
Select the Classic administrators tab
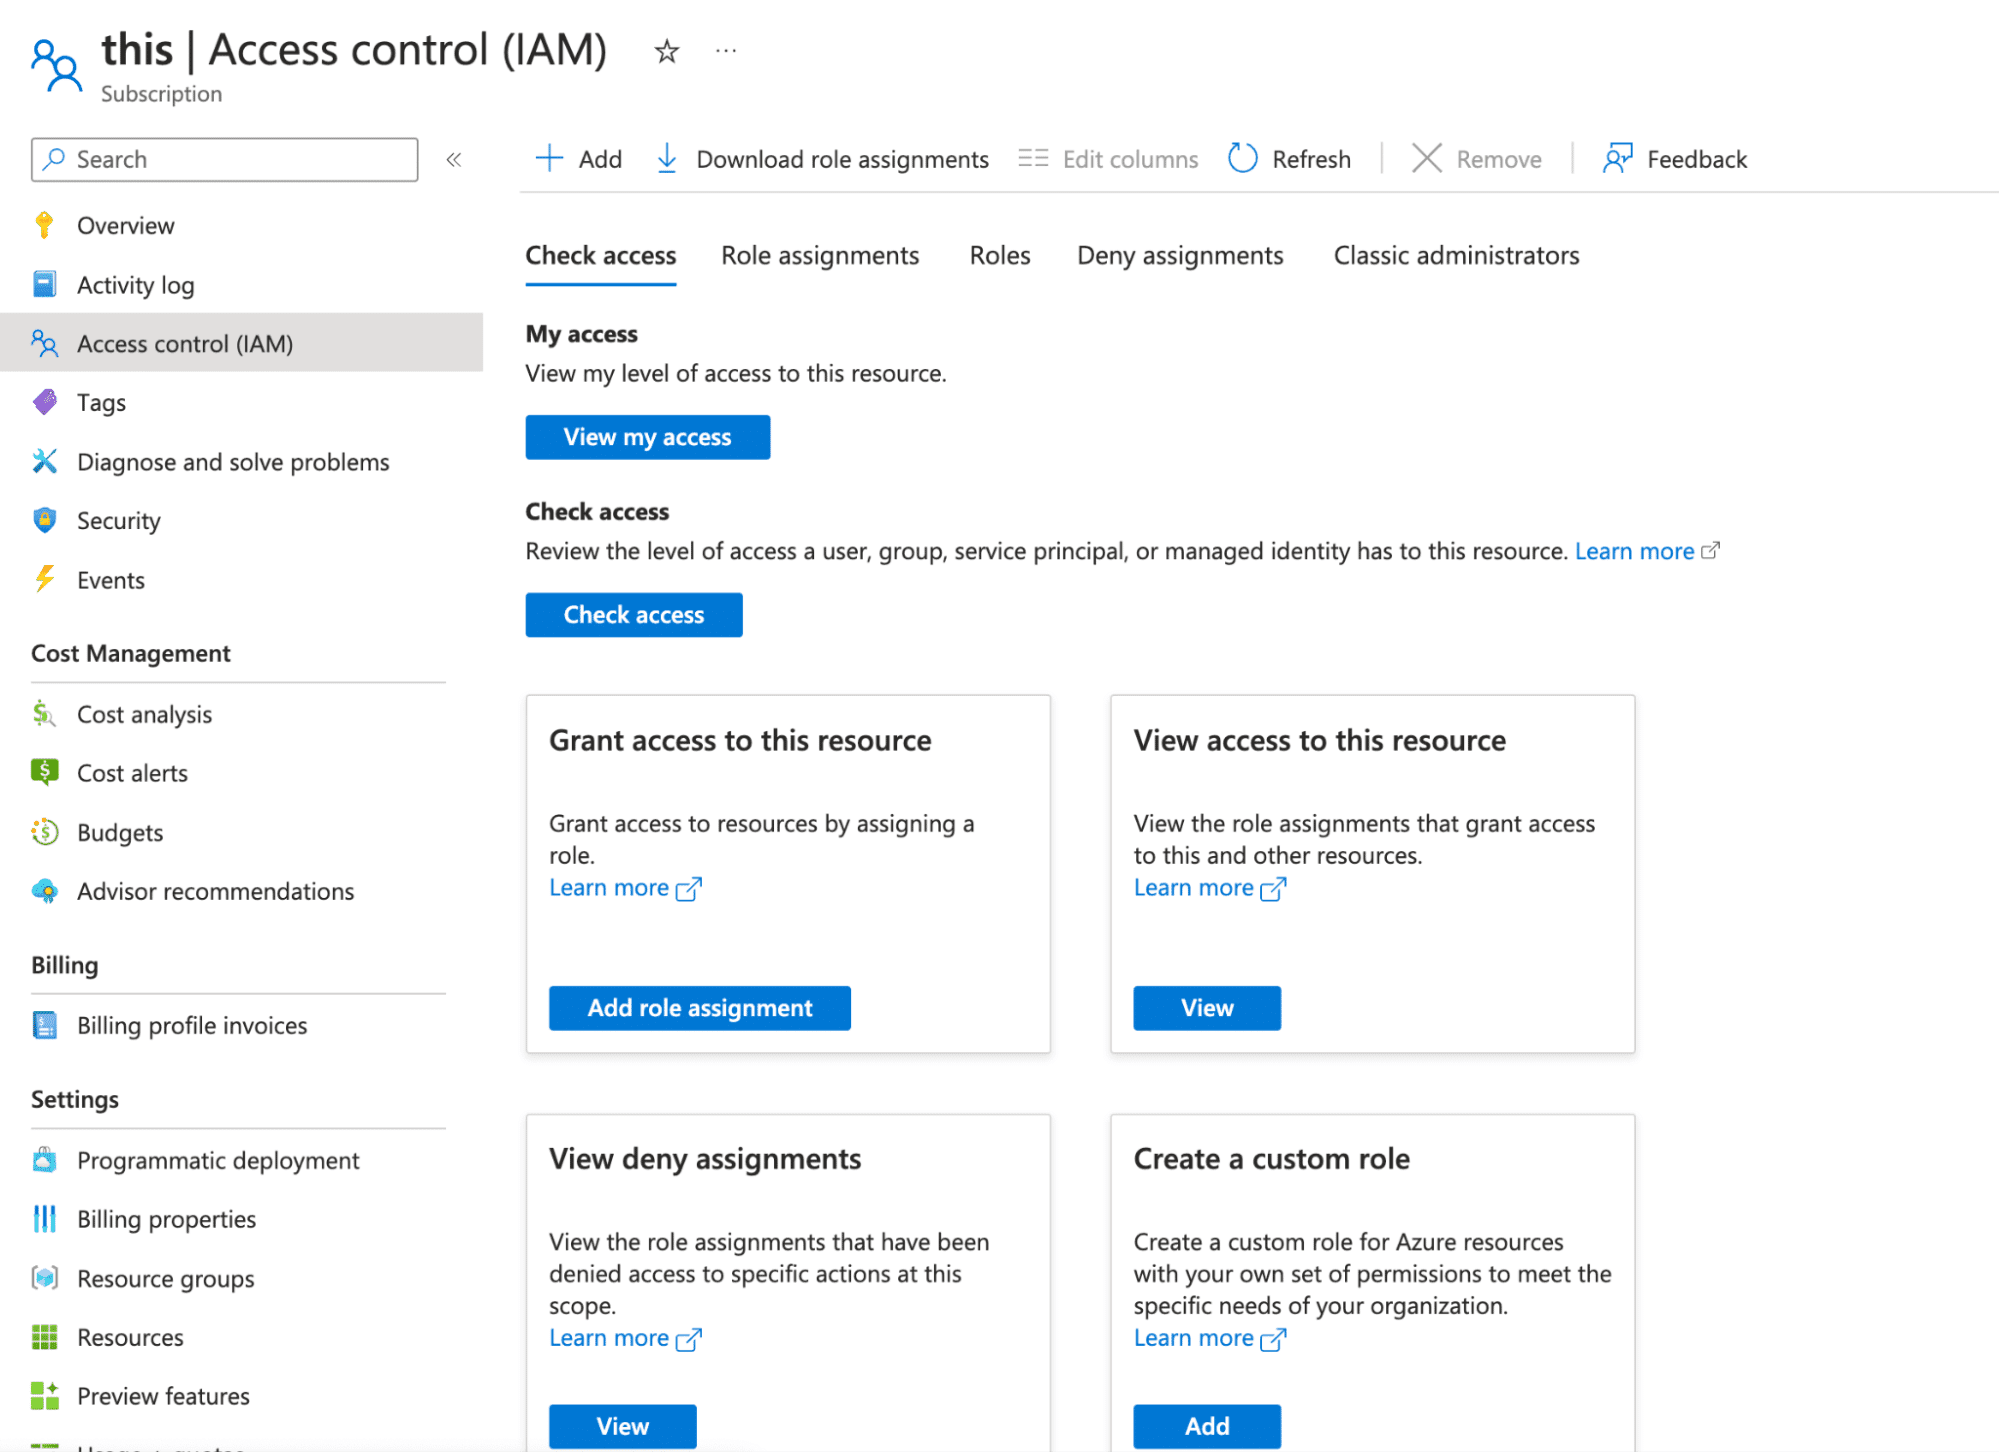coord(1456,256)
